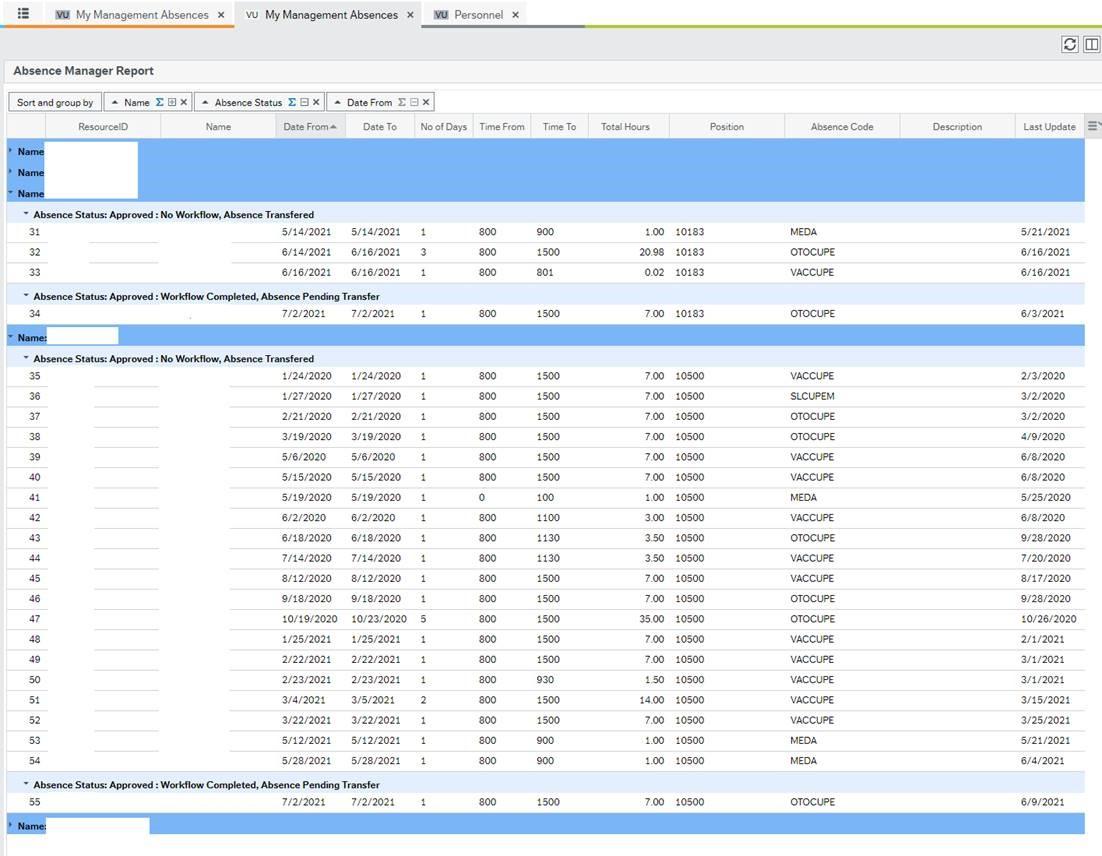
Task: Switch to the Personnel tab
Action: pyautogui.click(x=478, y=15)
